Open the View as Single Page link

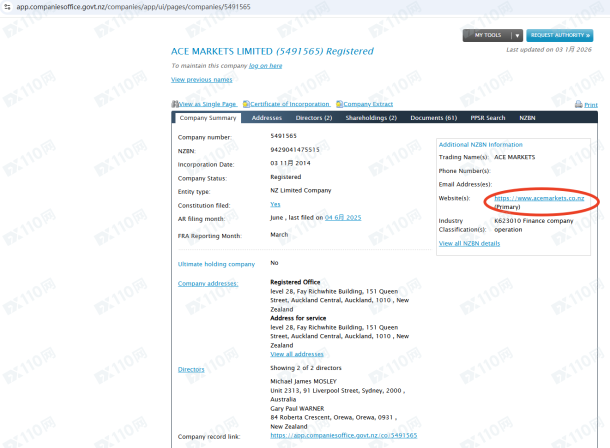207,104
